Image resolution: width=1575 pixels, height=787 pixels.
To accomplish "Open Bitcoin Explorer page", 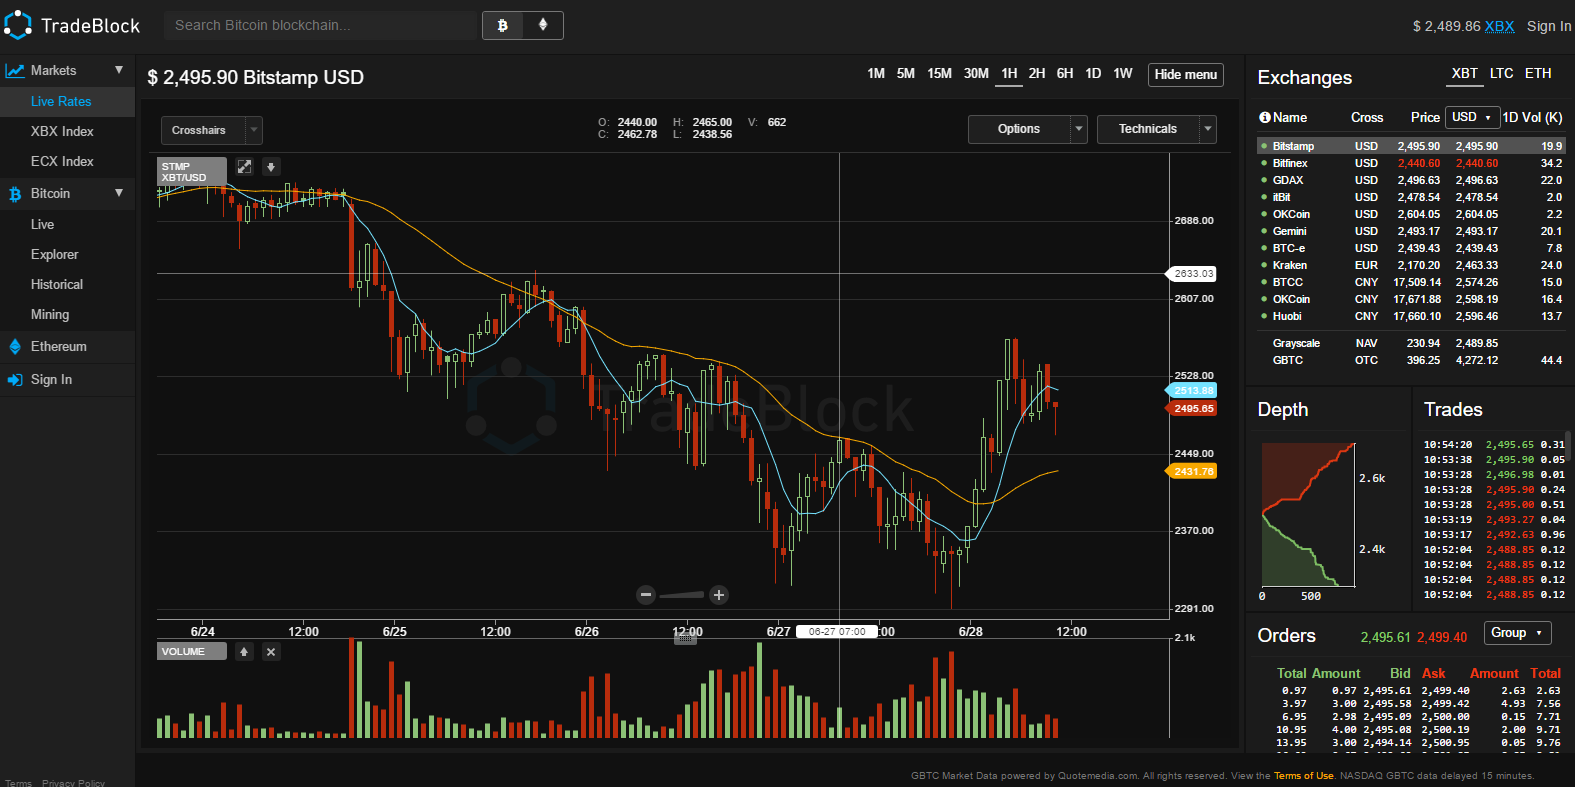I will click(54, 254).
